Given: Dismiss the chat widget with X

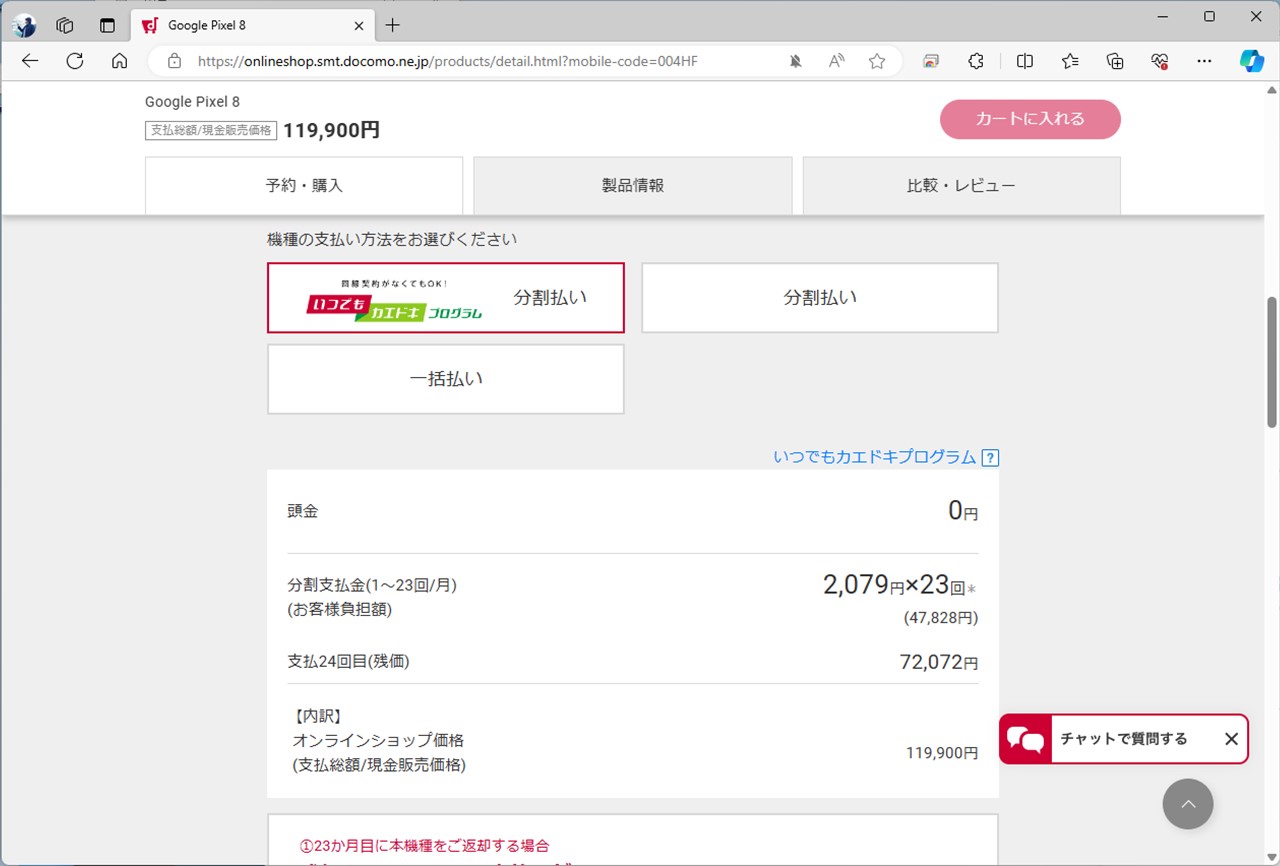Looking at the screenshot, I should click(x=1231, y=739).
